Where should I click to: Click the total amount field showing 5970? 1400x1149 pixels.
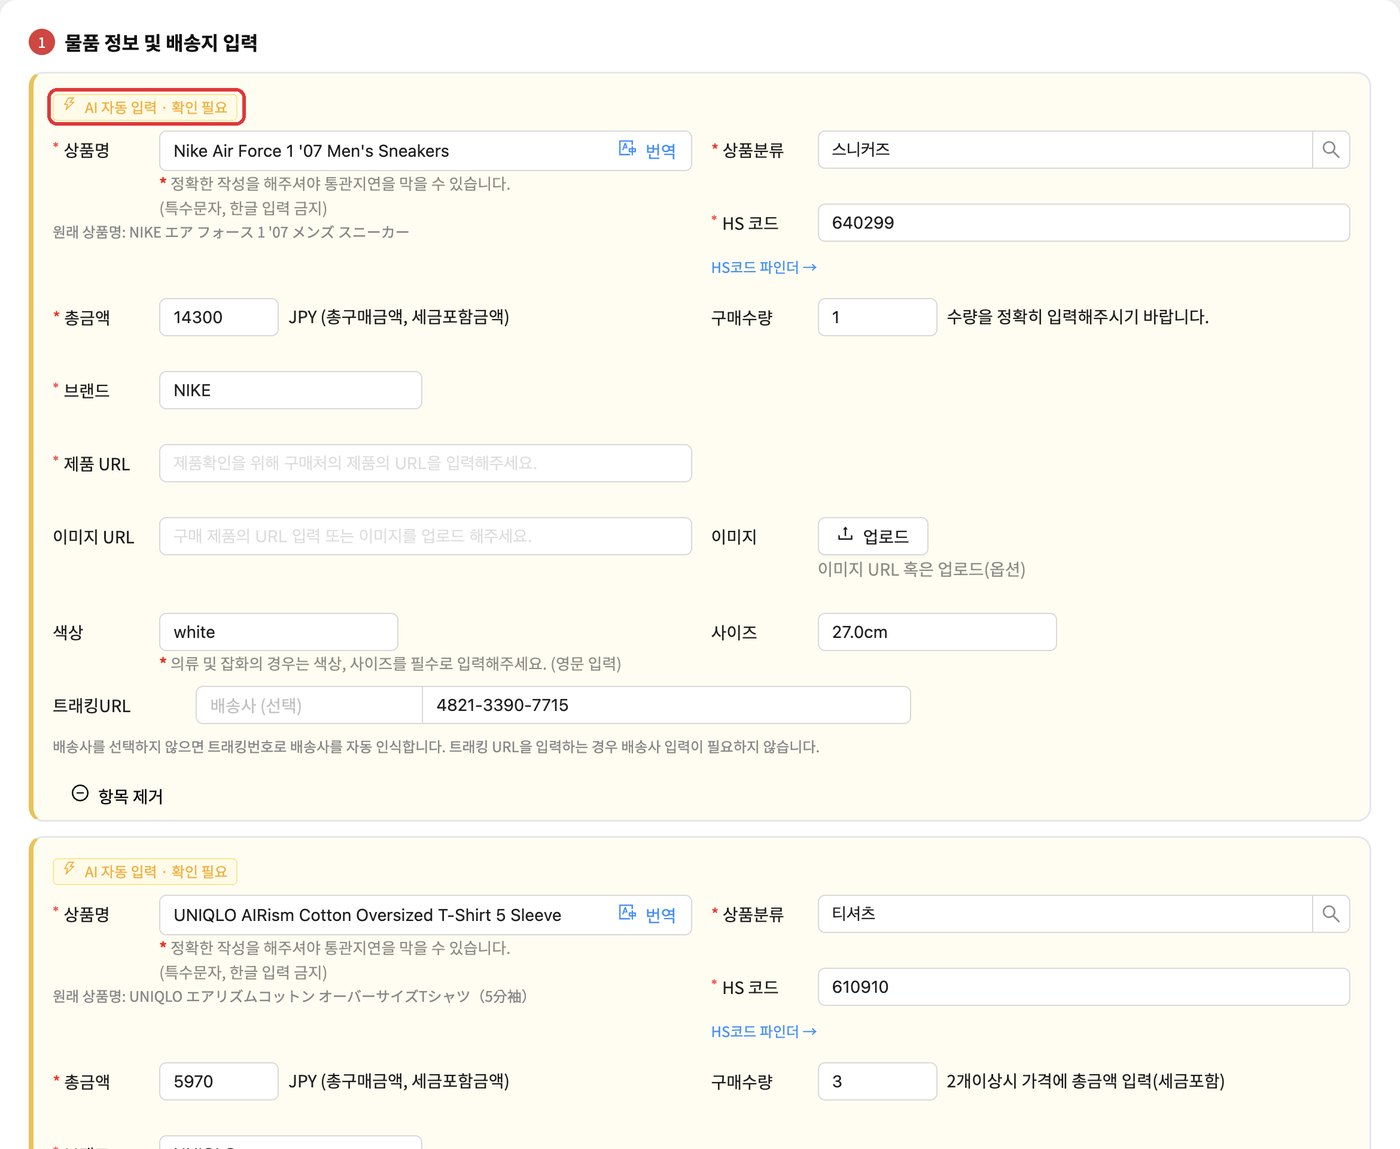(219, 1081)
